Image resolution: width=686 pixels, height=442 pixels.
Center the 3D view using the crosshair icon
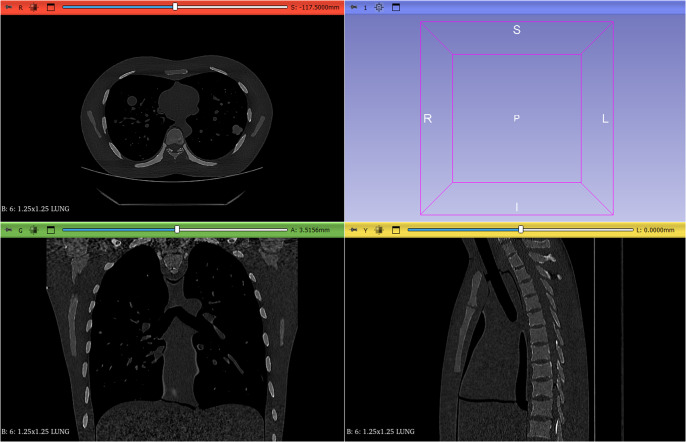click(379, 7)
